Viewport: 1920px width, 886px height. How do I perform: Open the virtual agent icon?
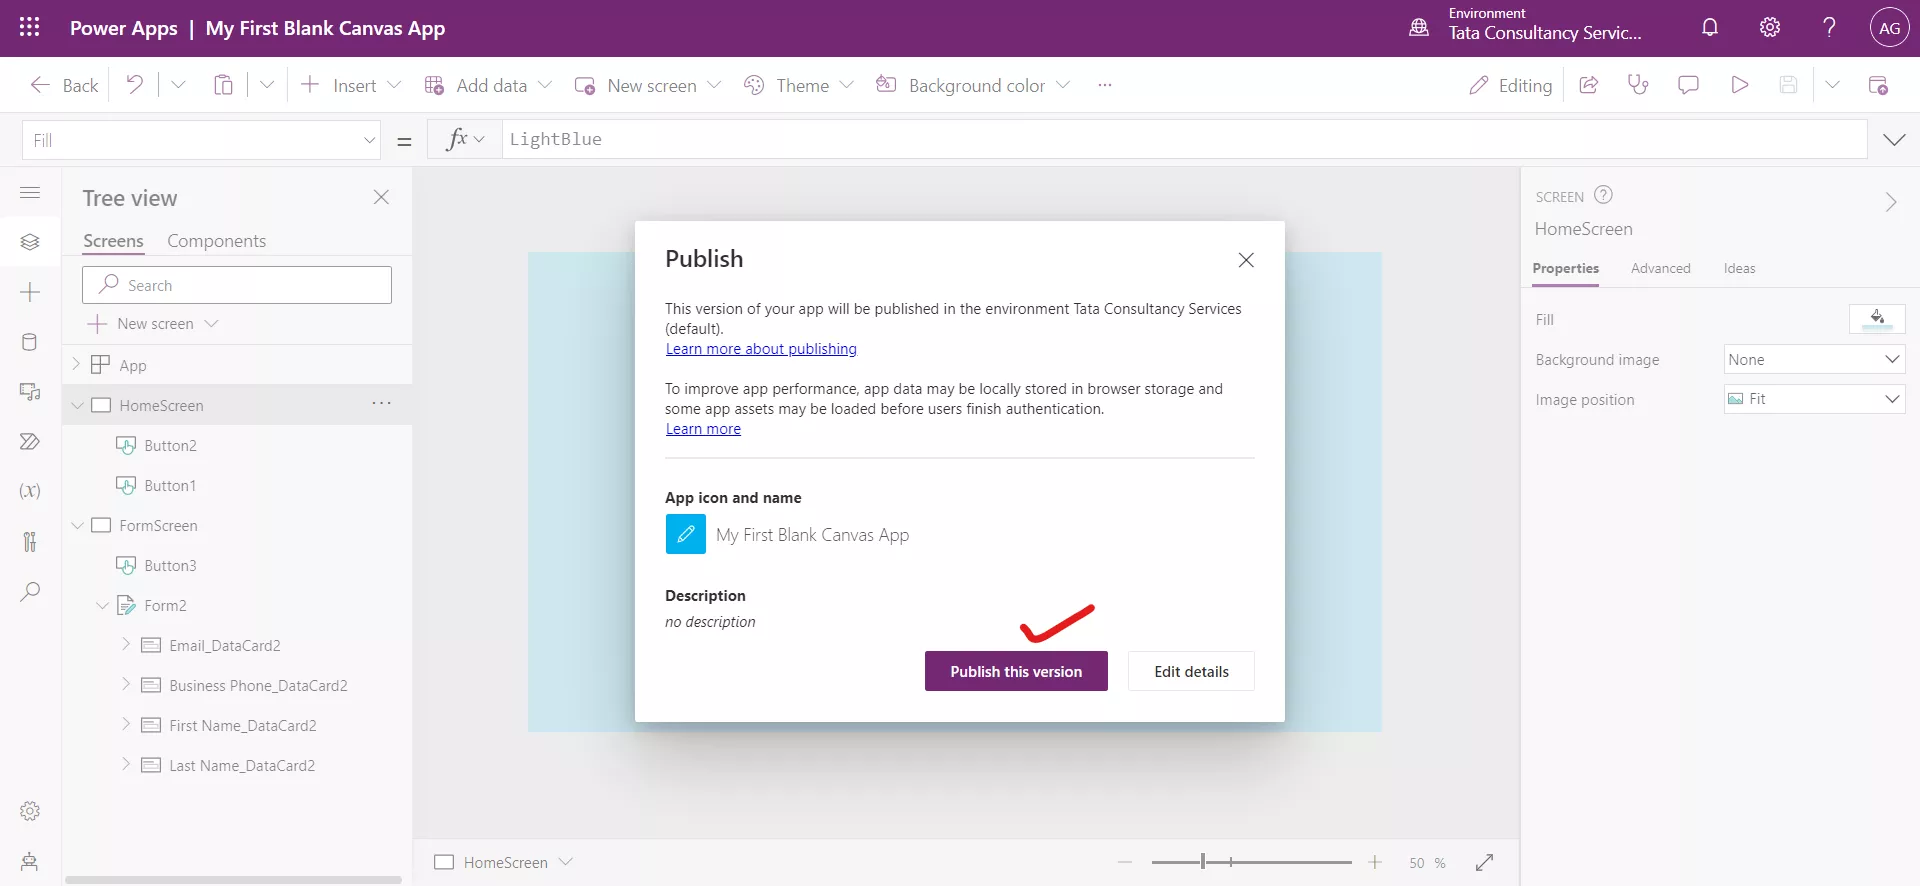pos(30,861)
